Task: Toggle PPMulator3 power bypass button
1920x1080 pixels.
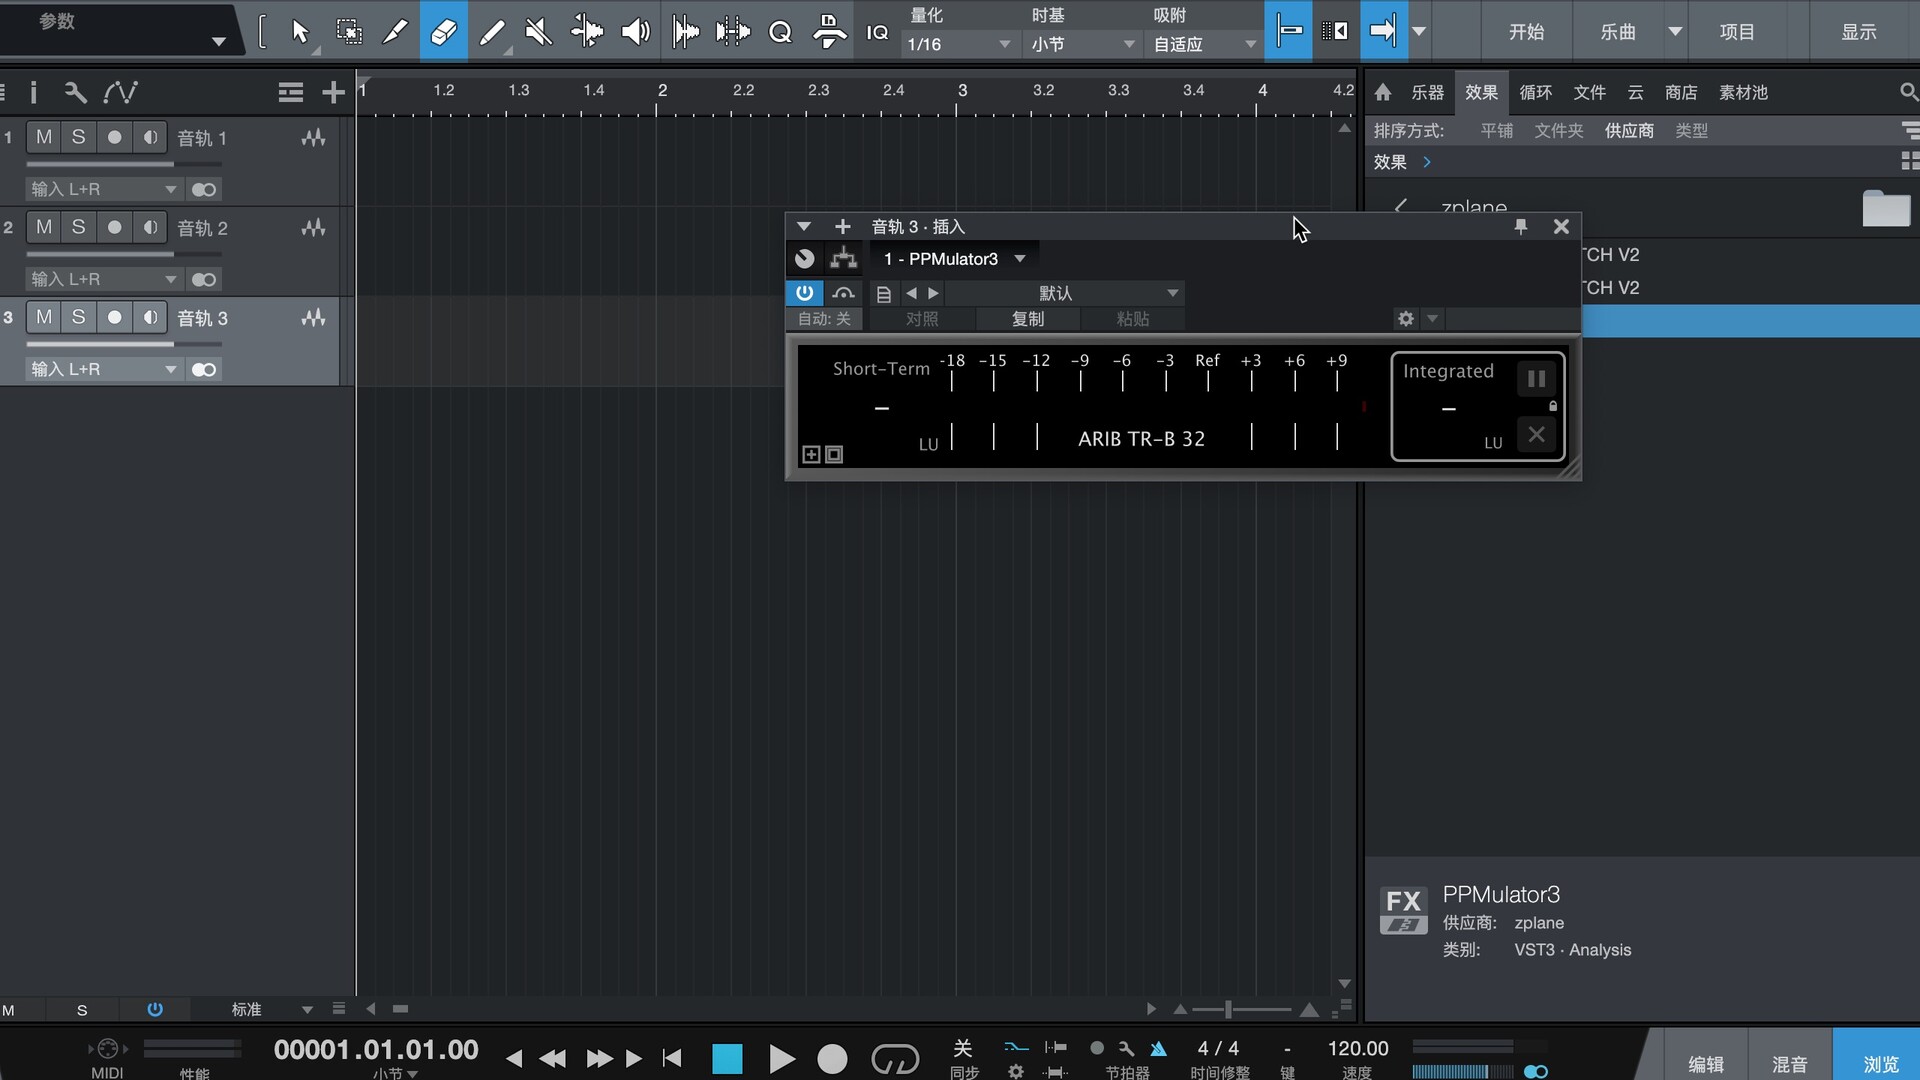Action: [x=804, y=293]
